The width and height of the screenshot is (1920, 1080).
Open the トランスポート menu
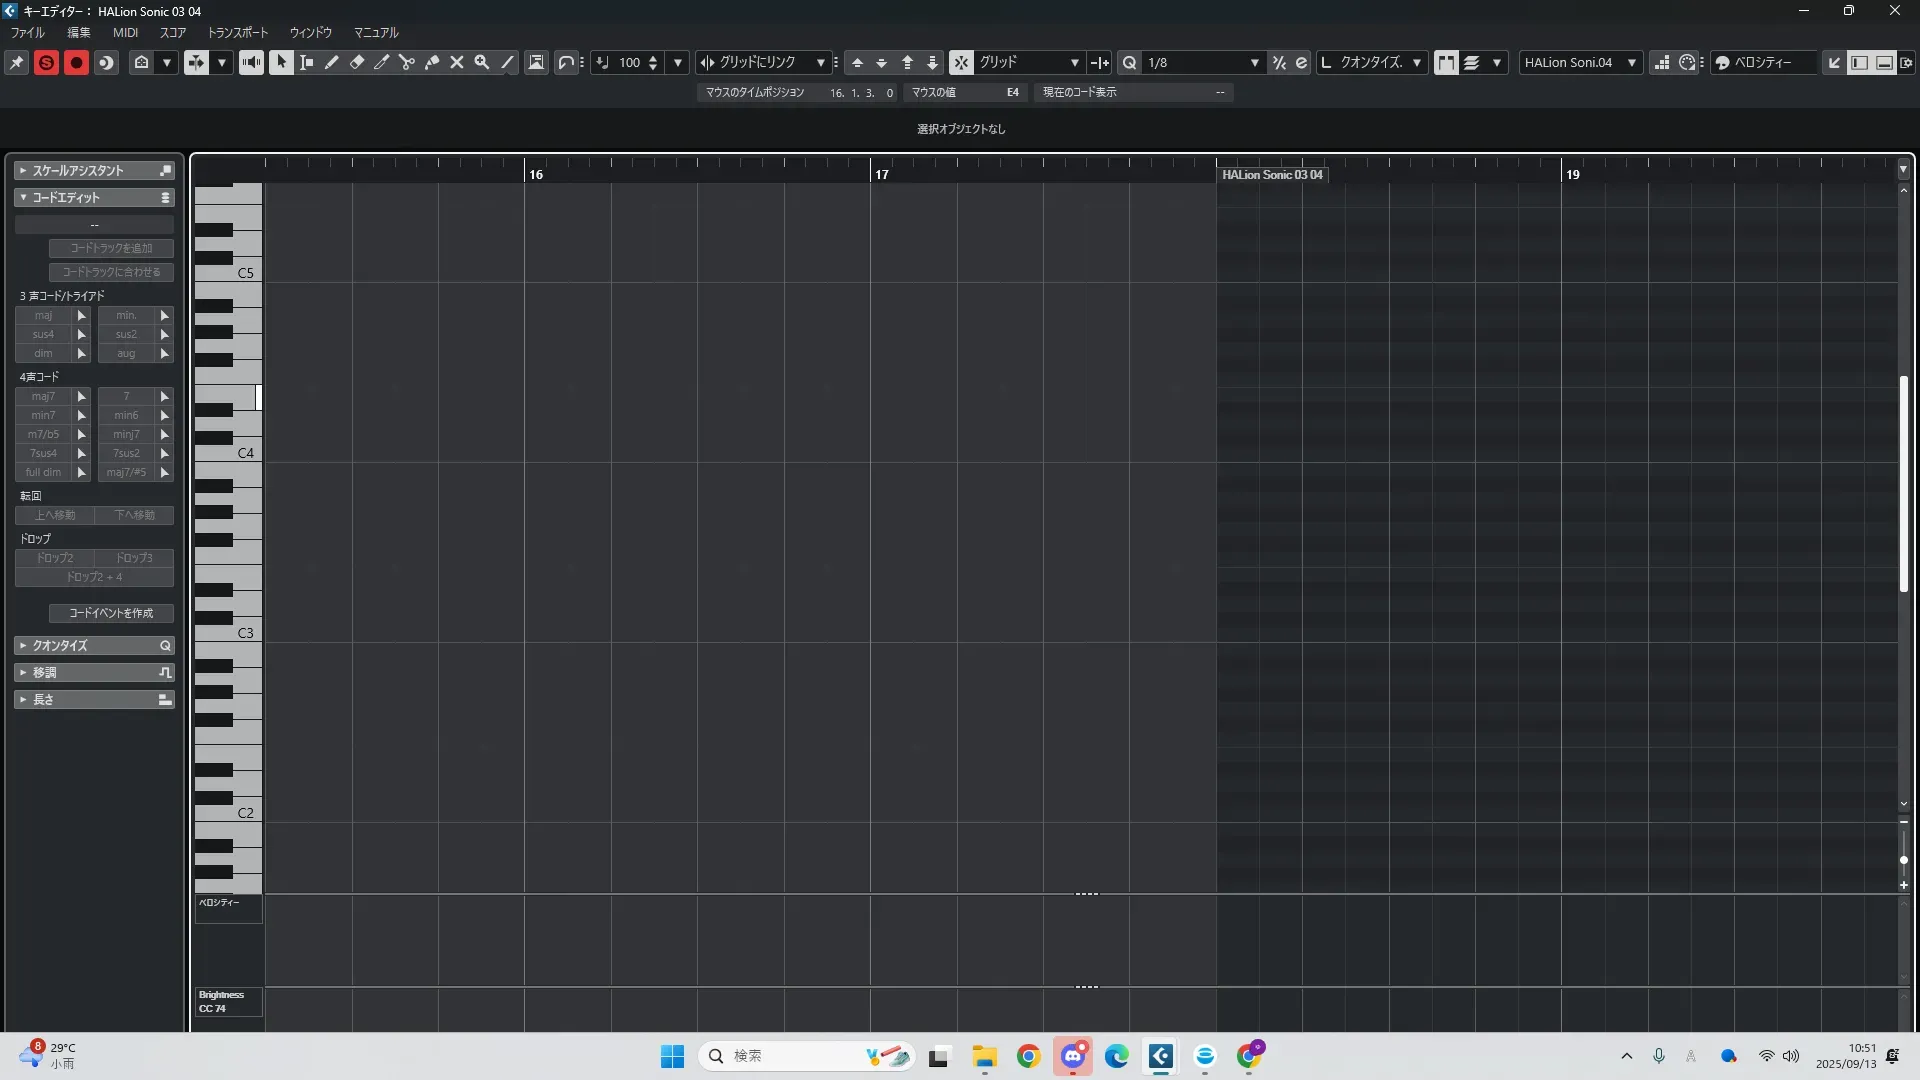coord(237,32)
